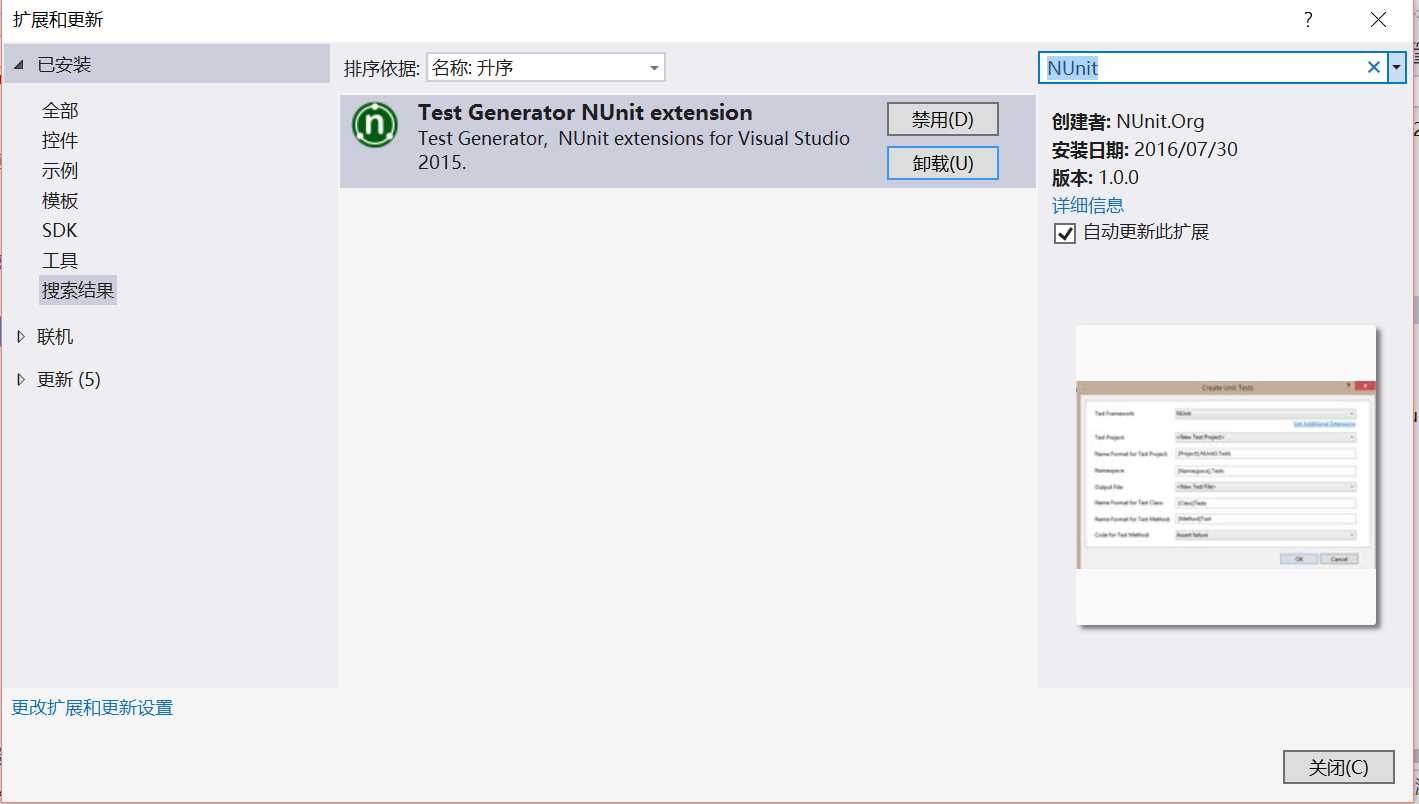The image size is (1419, 804).
Task: Expand the 更新 (5) section
Action: [21, 380]
